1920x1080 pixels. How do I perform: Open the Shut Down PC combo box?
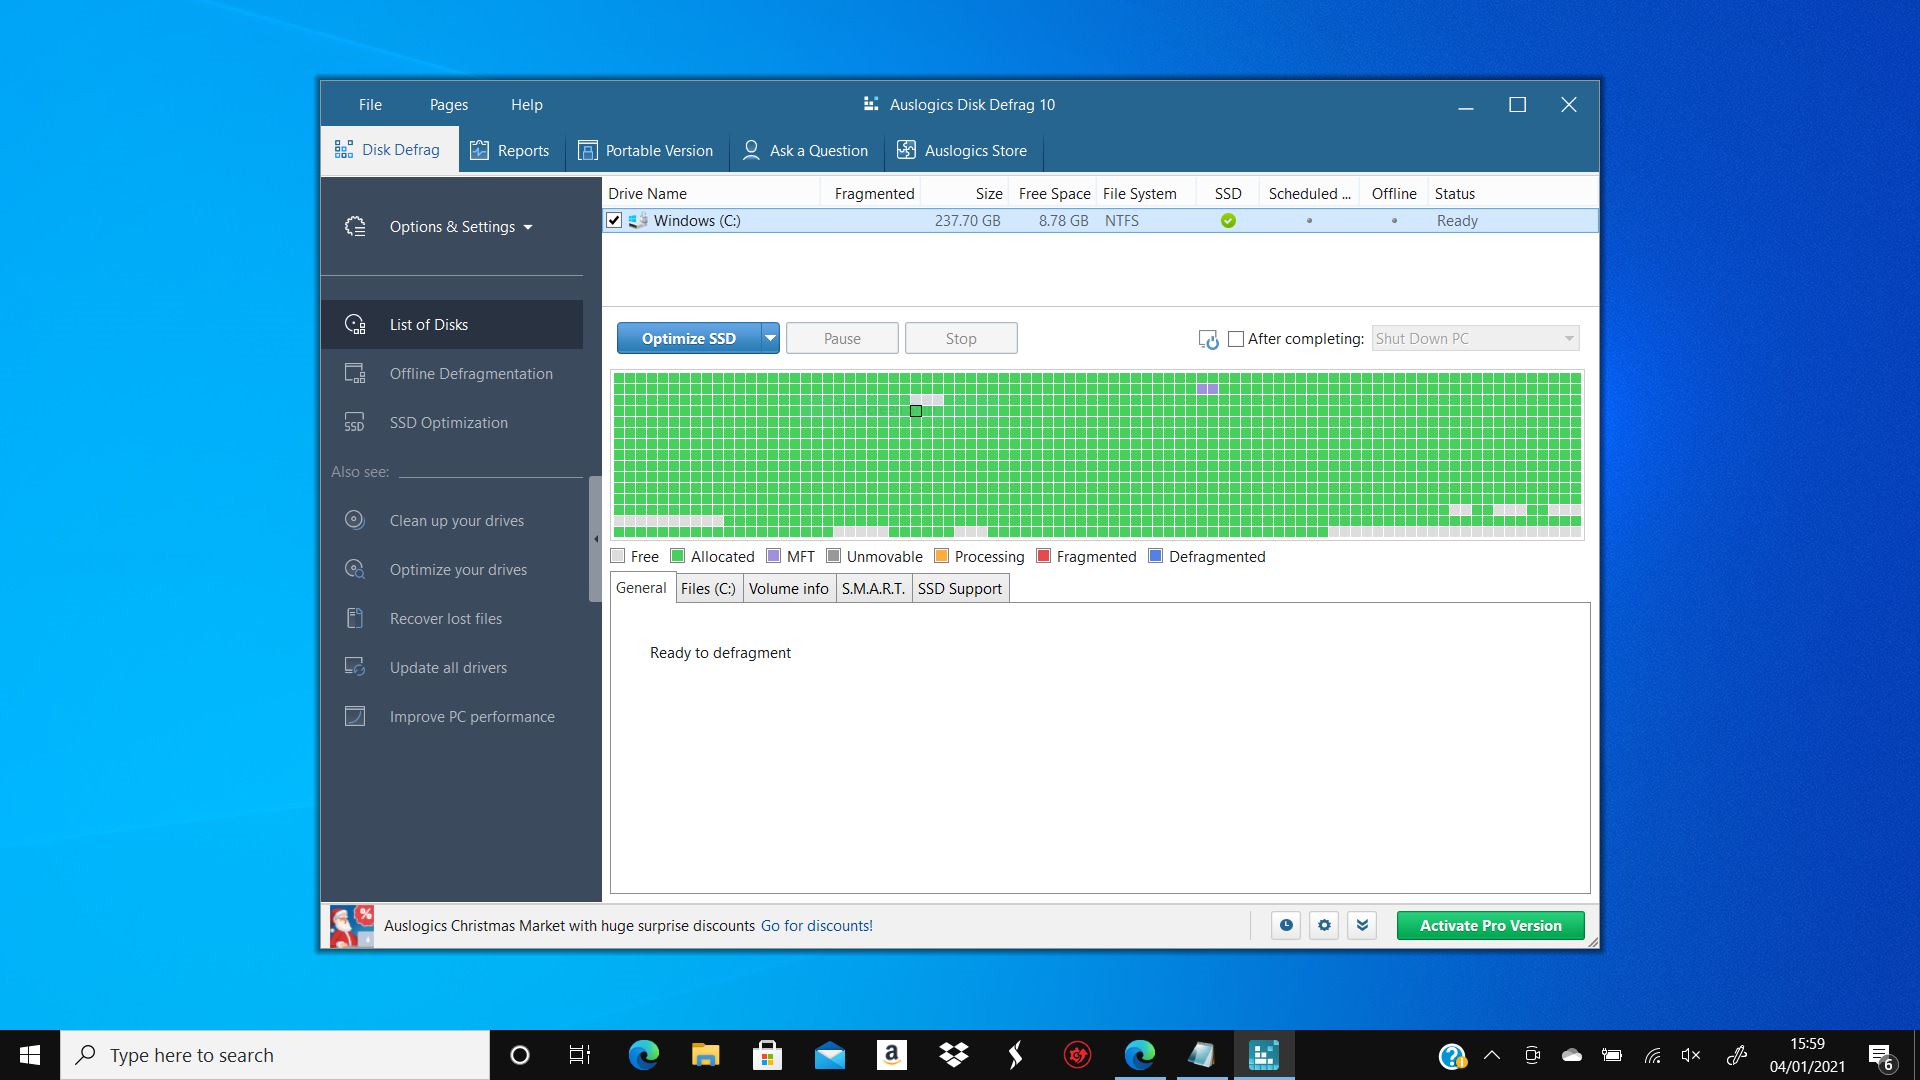coord(1475,338)
